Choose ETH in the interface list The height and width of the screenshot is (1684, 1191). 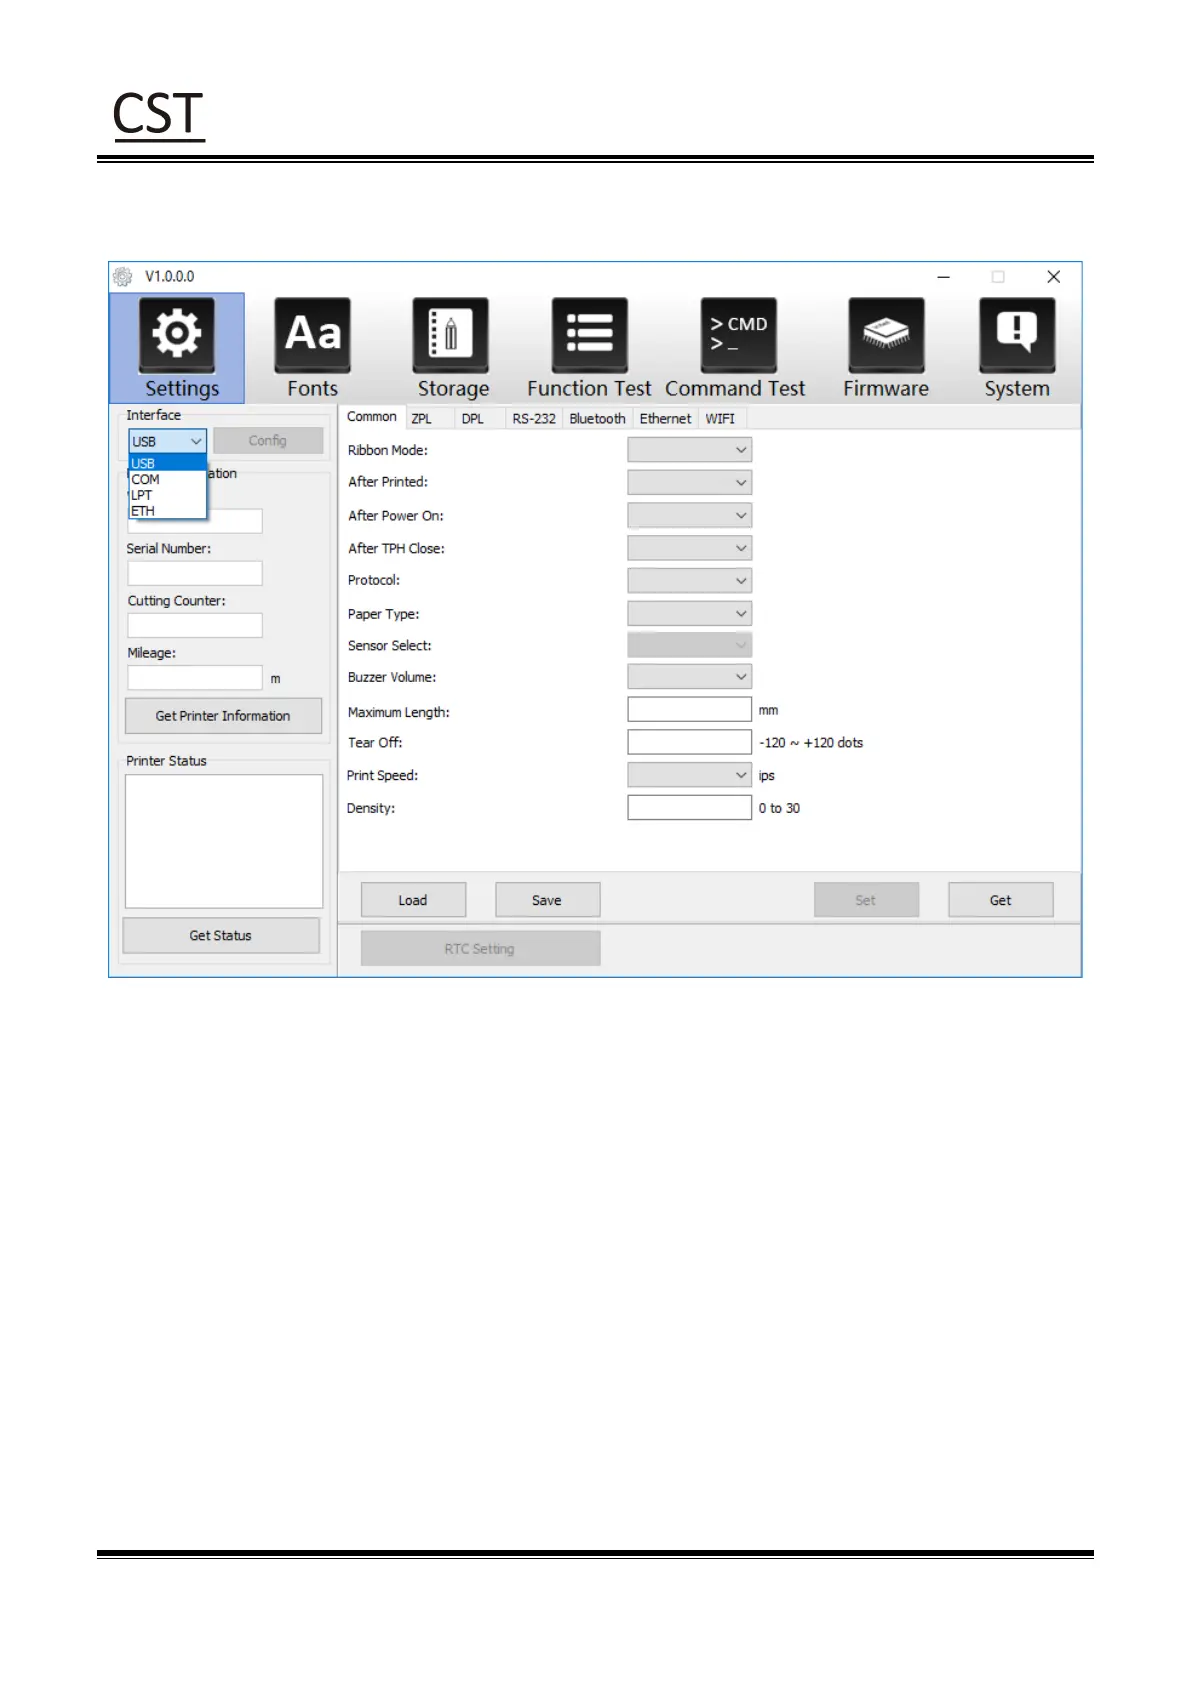(167, 511)
